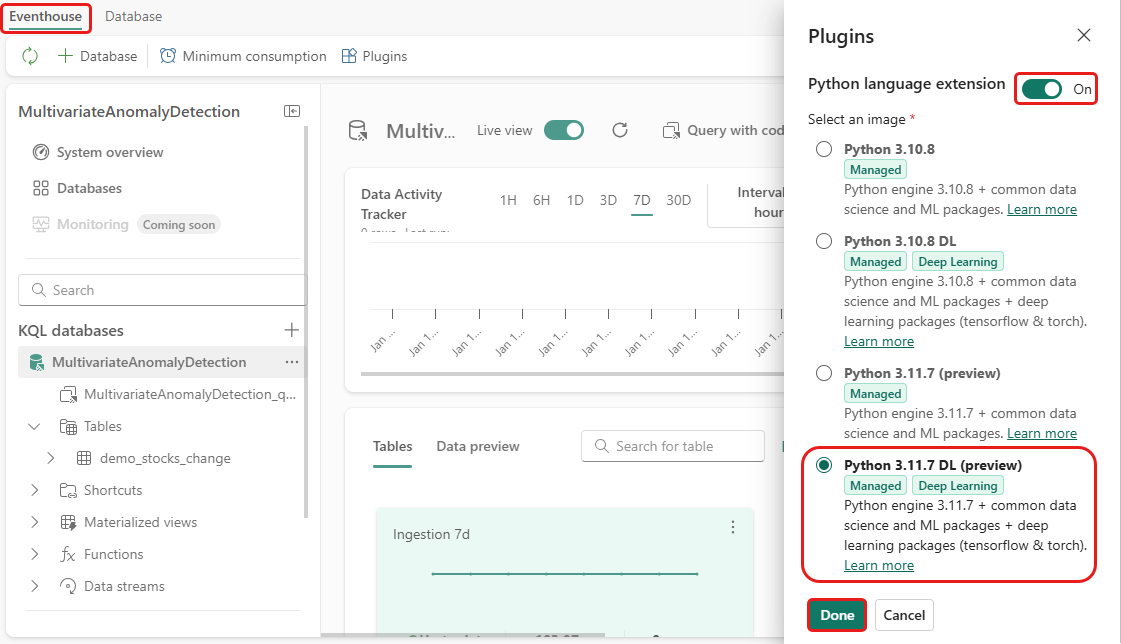
Task: Open Ingestion 7d card options menu
Action: tap(733, 527)
